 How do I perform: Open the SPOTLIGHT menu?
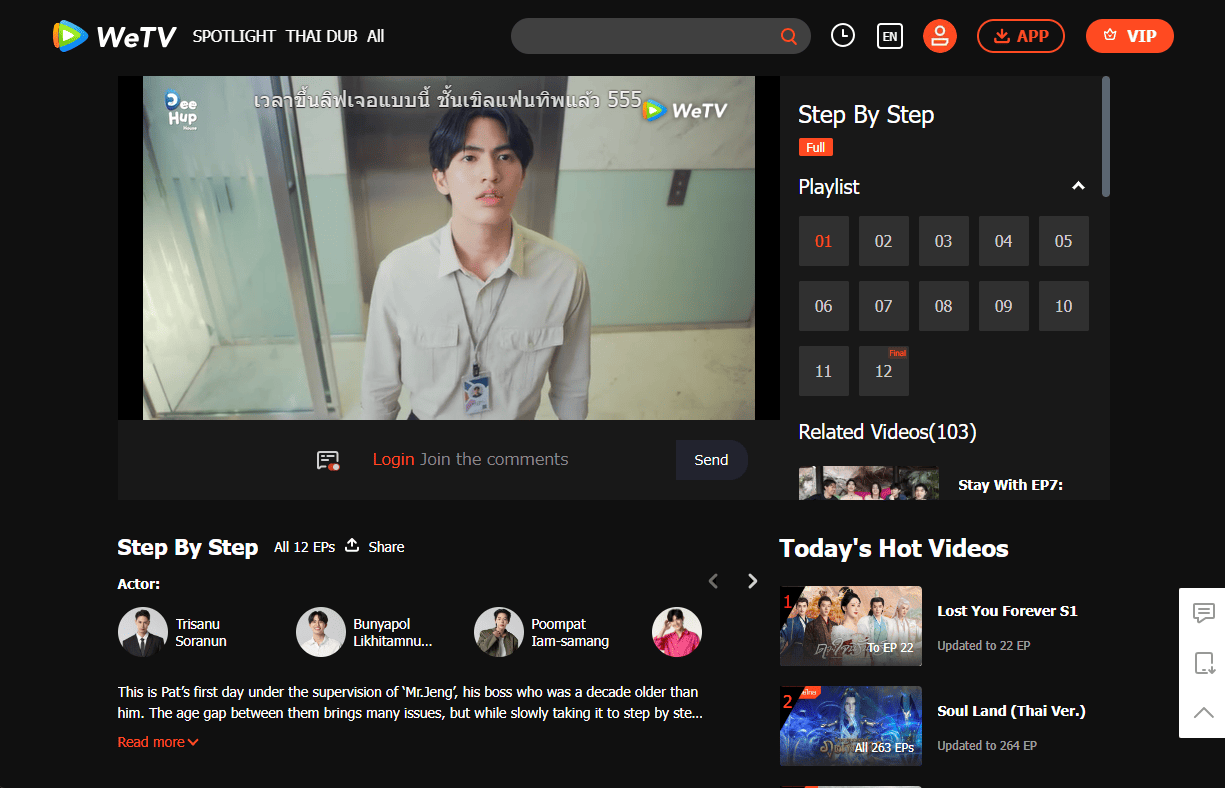pos(234,36)
